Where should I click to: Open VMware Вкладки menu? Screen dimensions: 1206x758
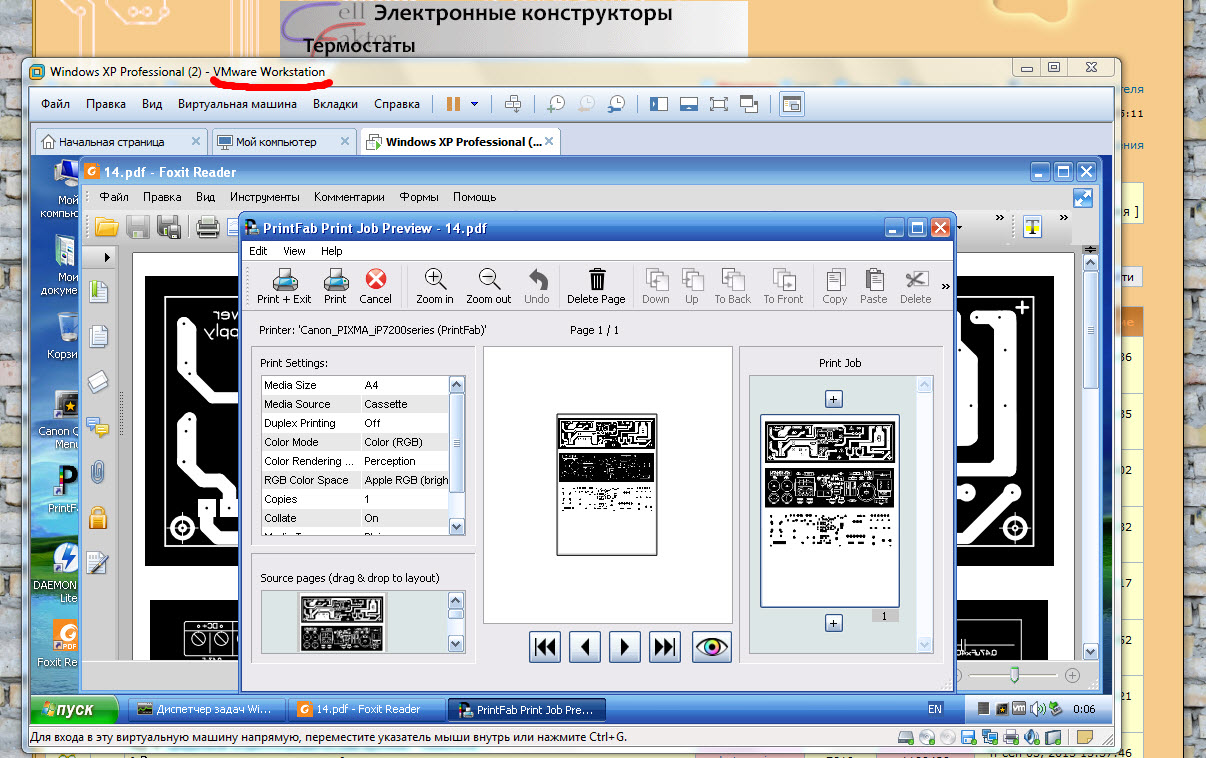coord(335,104)
